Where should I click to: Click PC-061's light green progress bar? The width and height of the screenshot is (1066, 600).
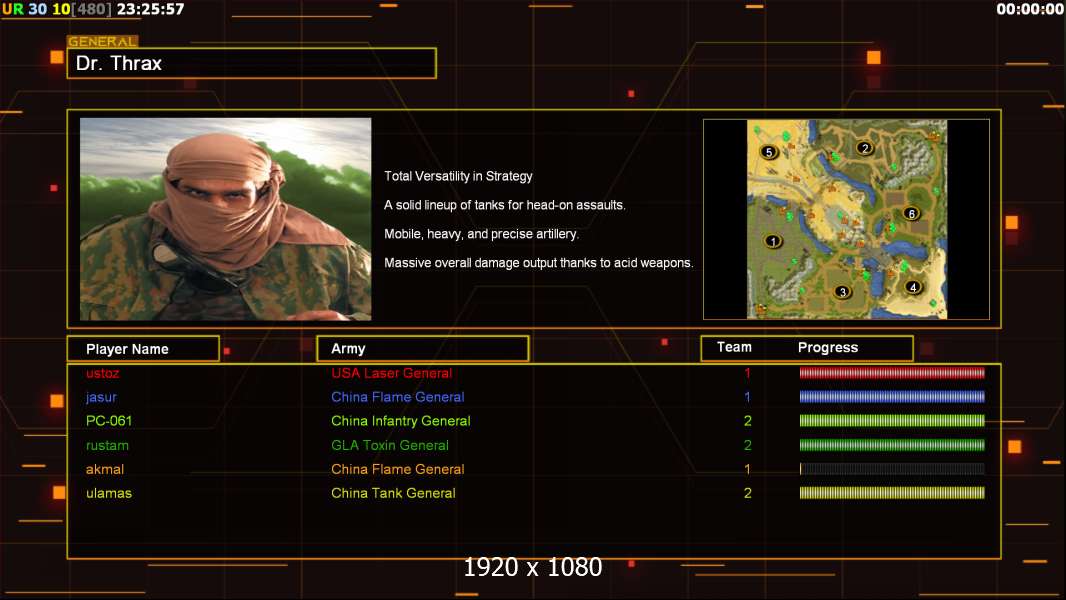coord(892,421)
